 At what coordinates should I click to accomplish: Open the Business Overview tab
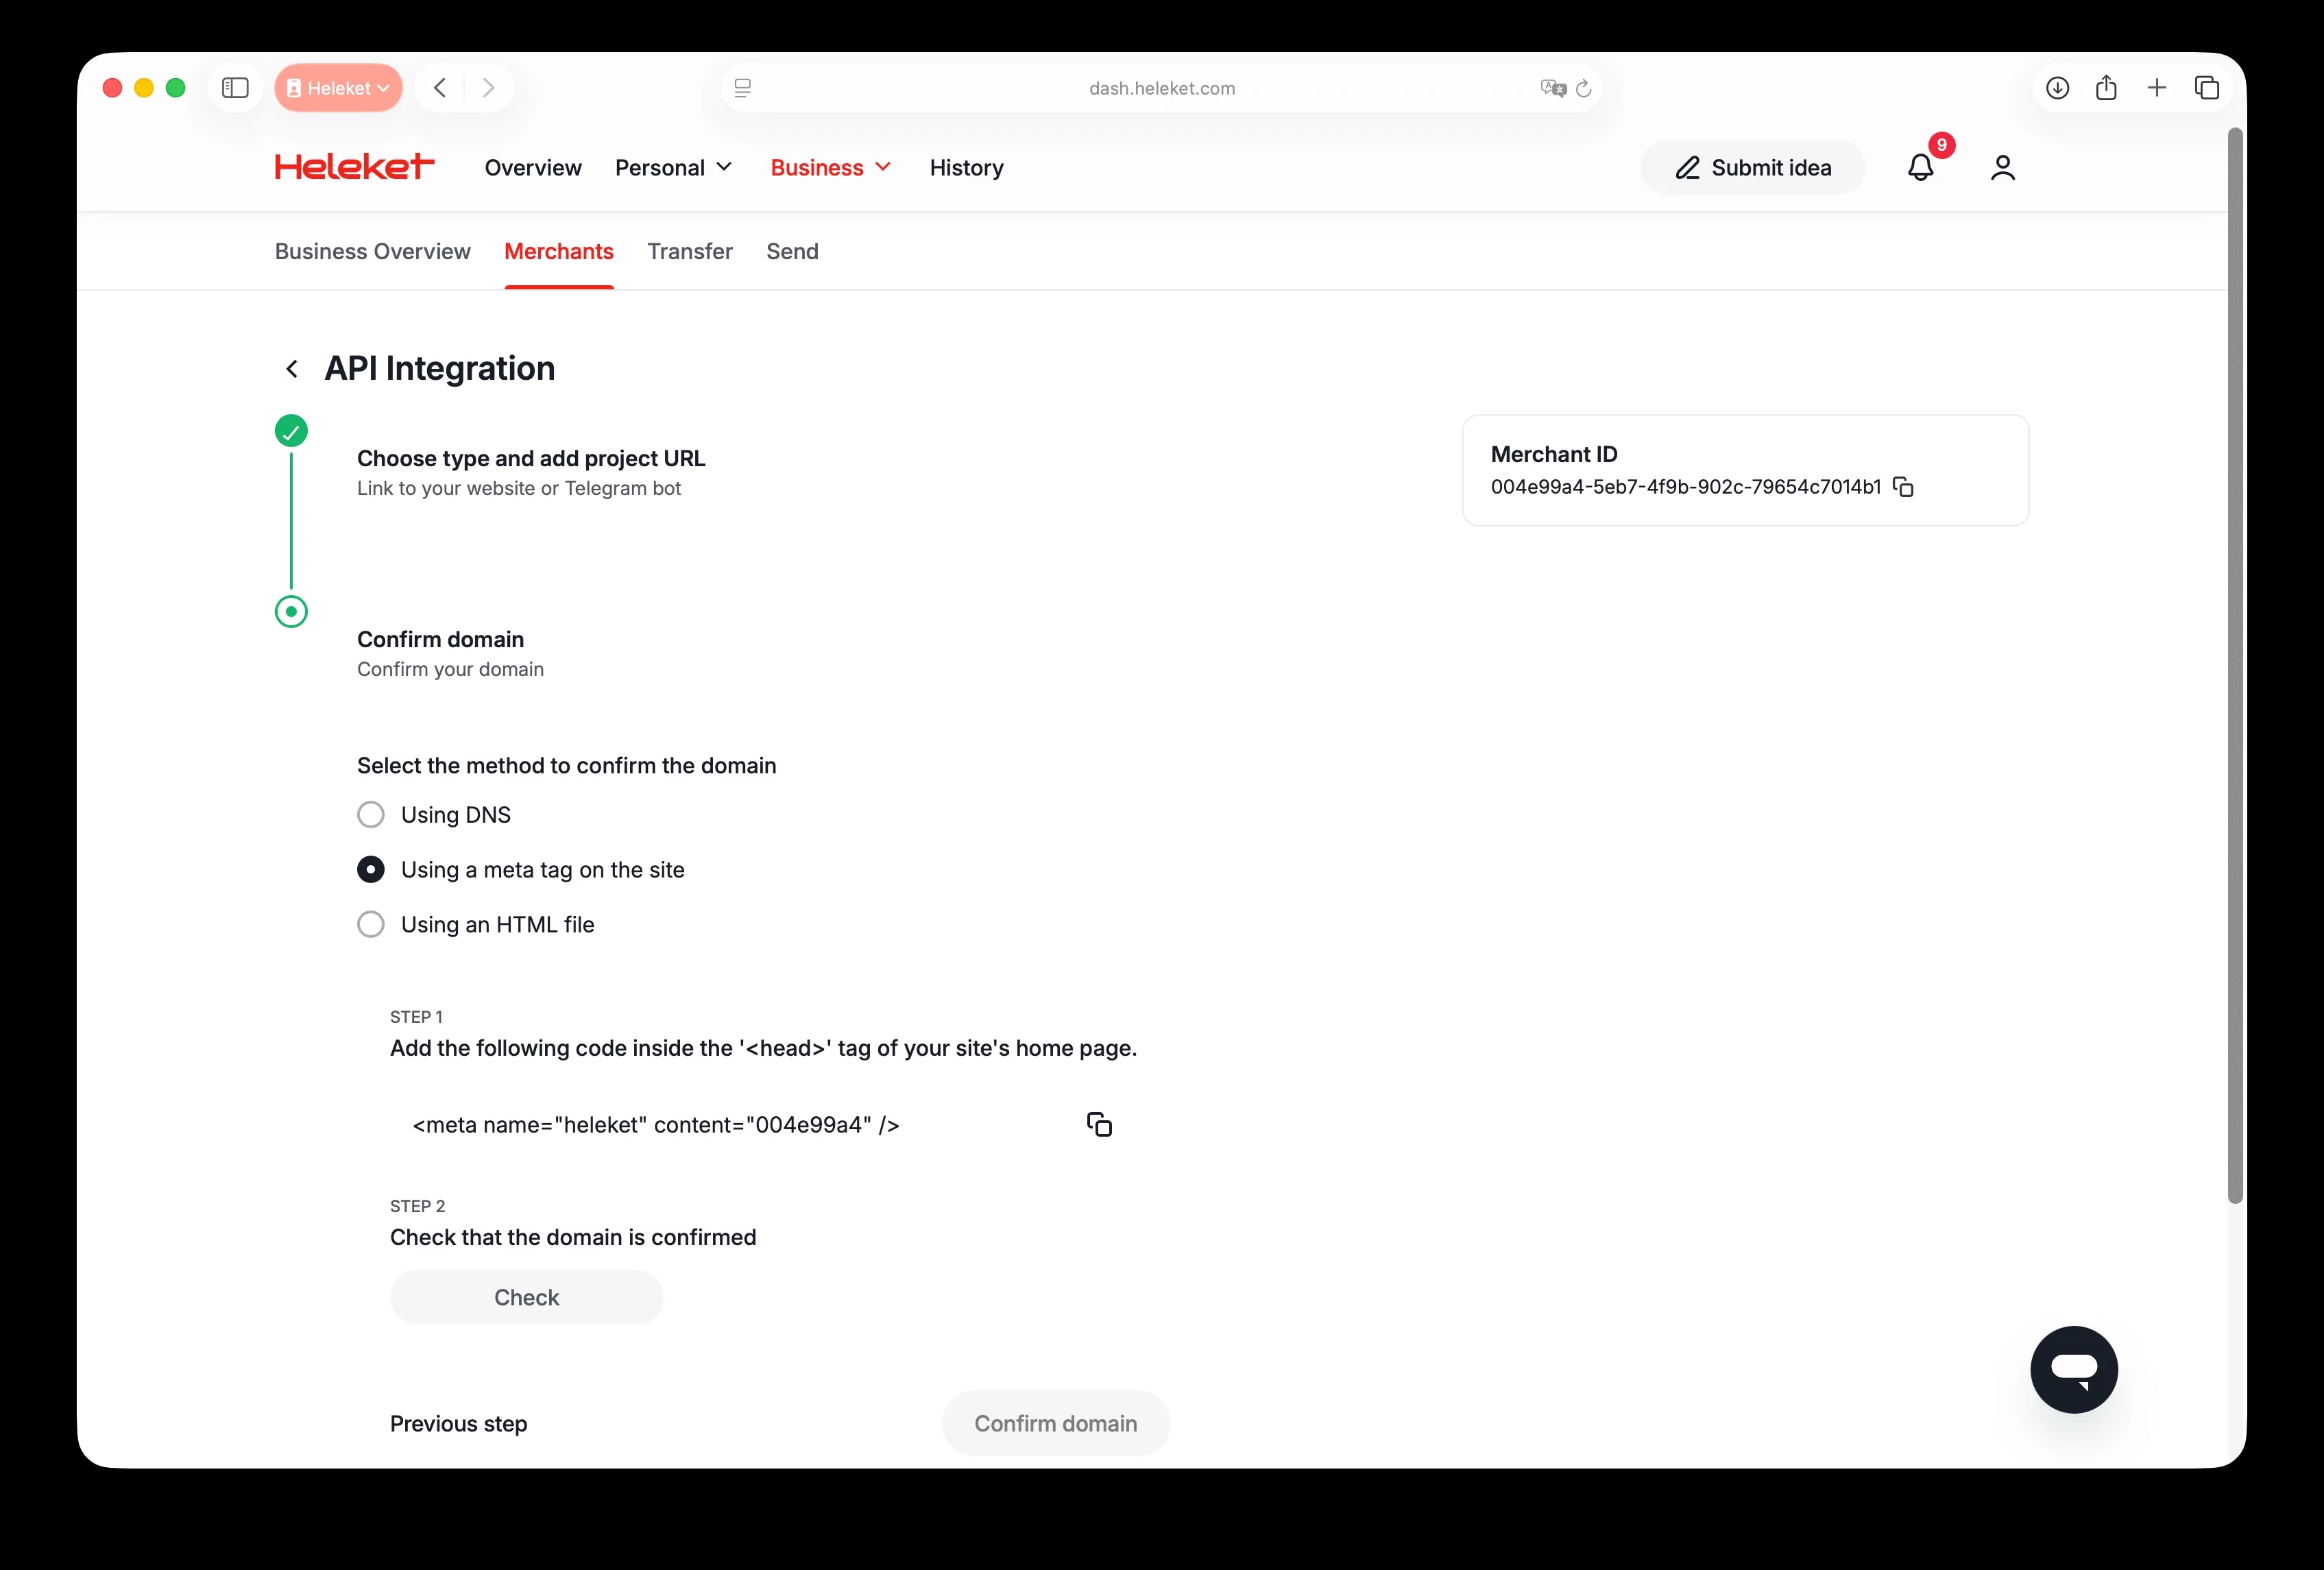(x=372, y=251)
